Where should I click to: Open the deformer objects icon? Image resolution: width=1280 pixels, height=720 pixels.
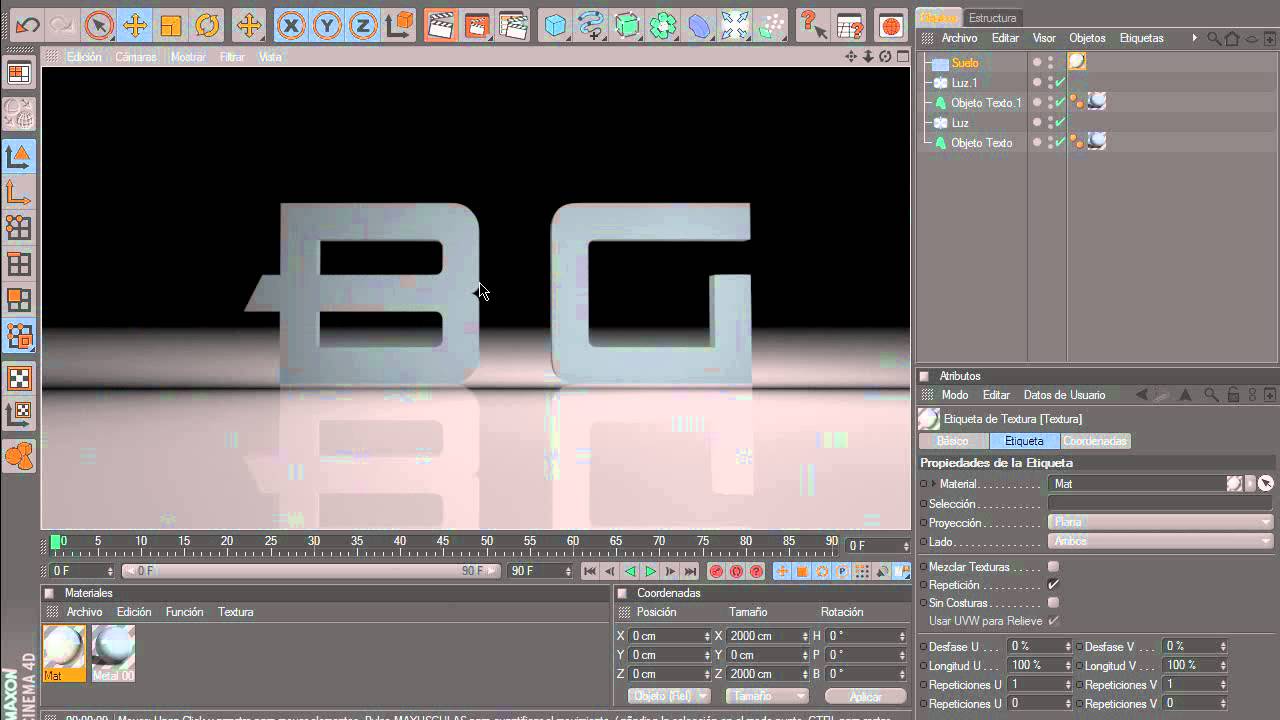699,25
